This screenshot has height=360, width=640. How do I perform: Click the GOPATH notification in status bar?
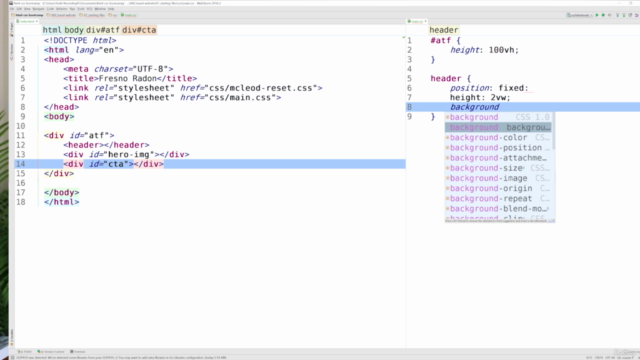[121, 358]
